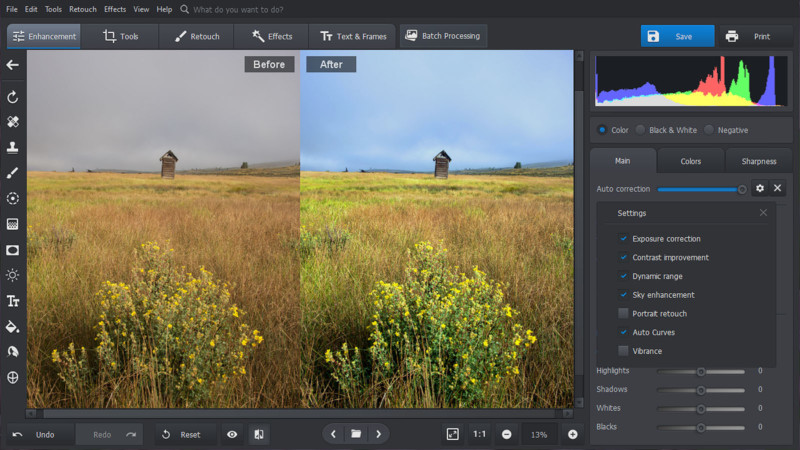
Task: Uncheck Contrast improvement
Action: pyautogui.click(x=623, y=257)
